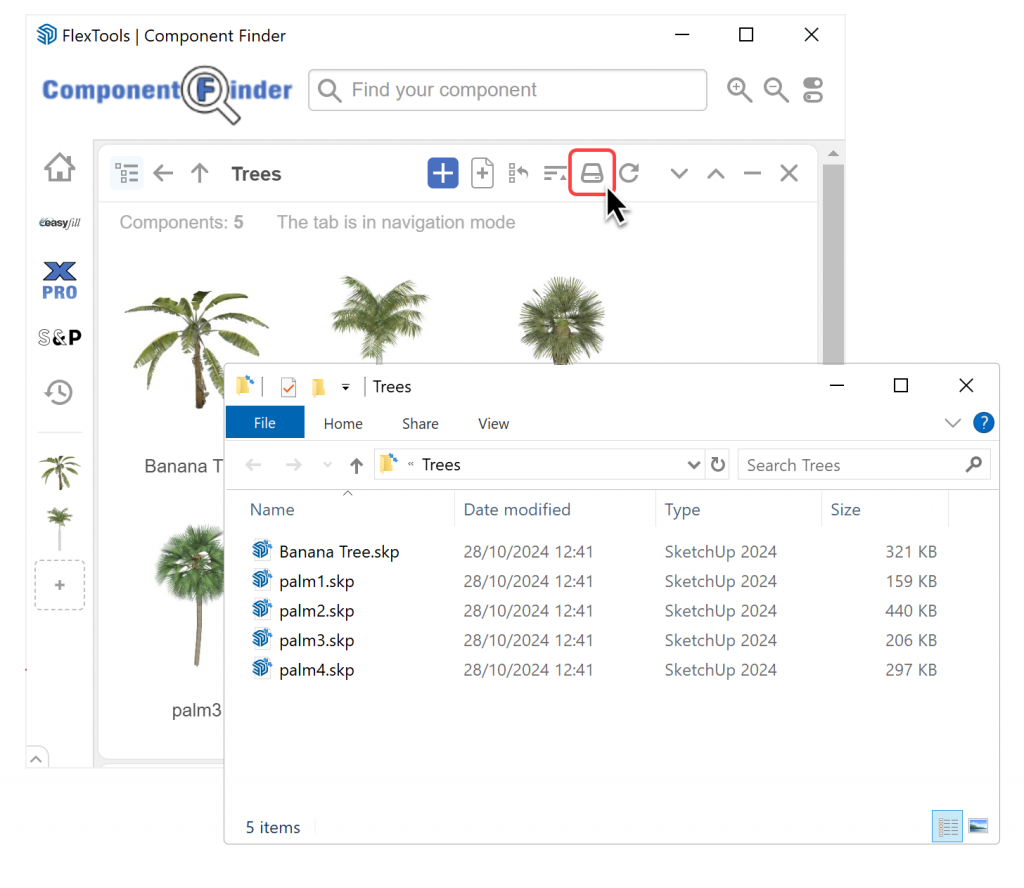This screenshot has width=1024, height=888.
Task: Click the Home icon in Component Finder sidebar
Action: click(59, 168)
